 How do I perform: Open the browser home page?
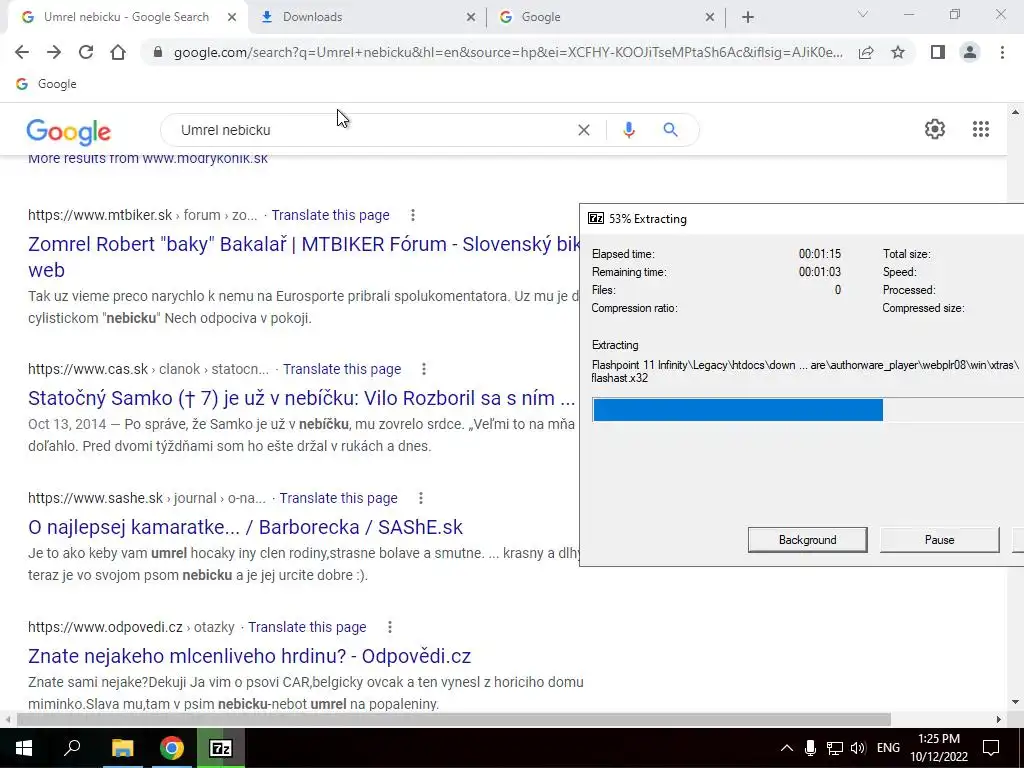(118, 52)
